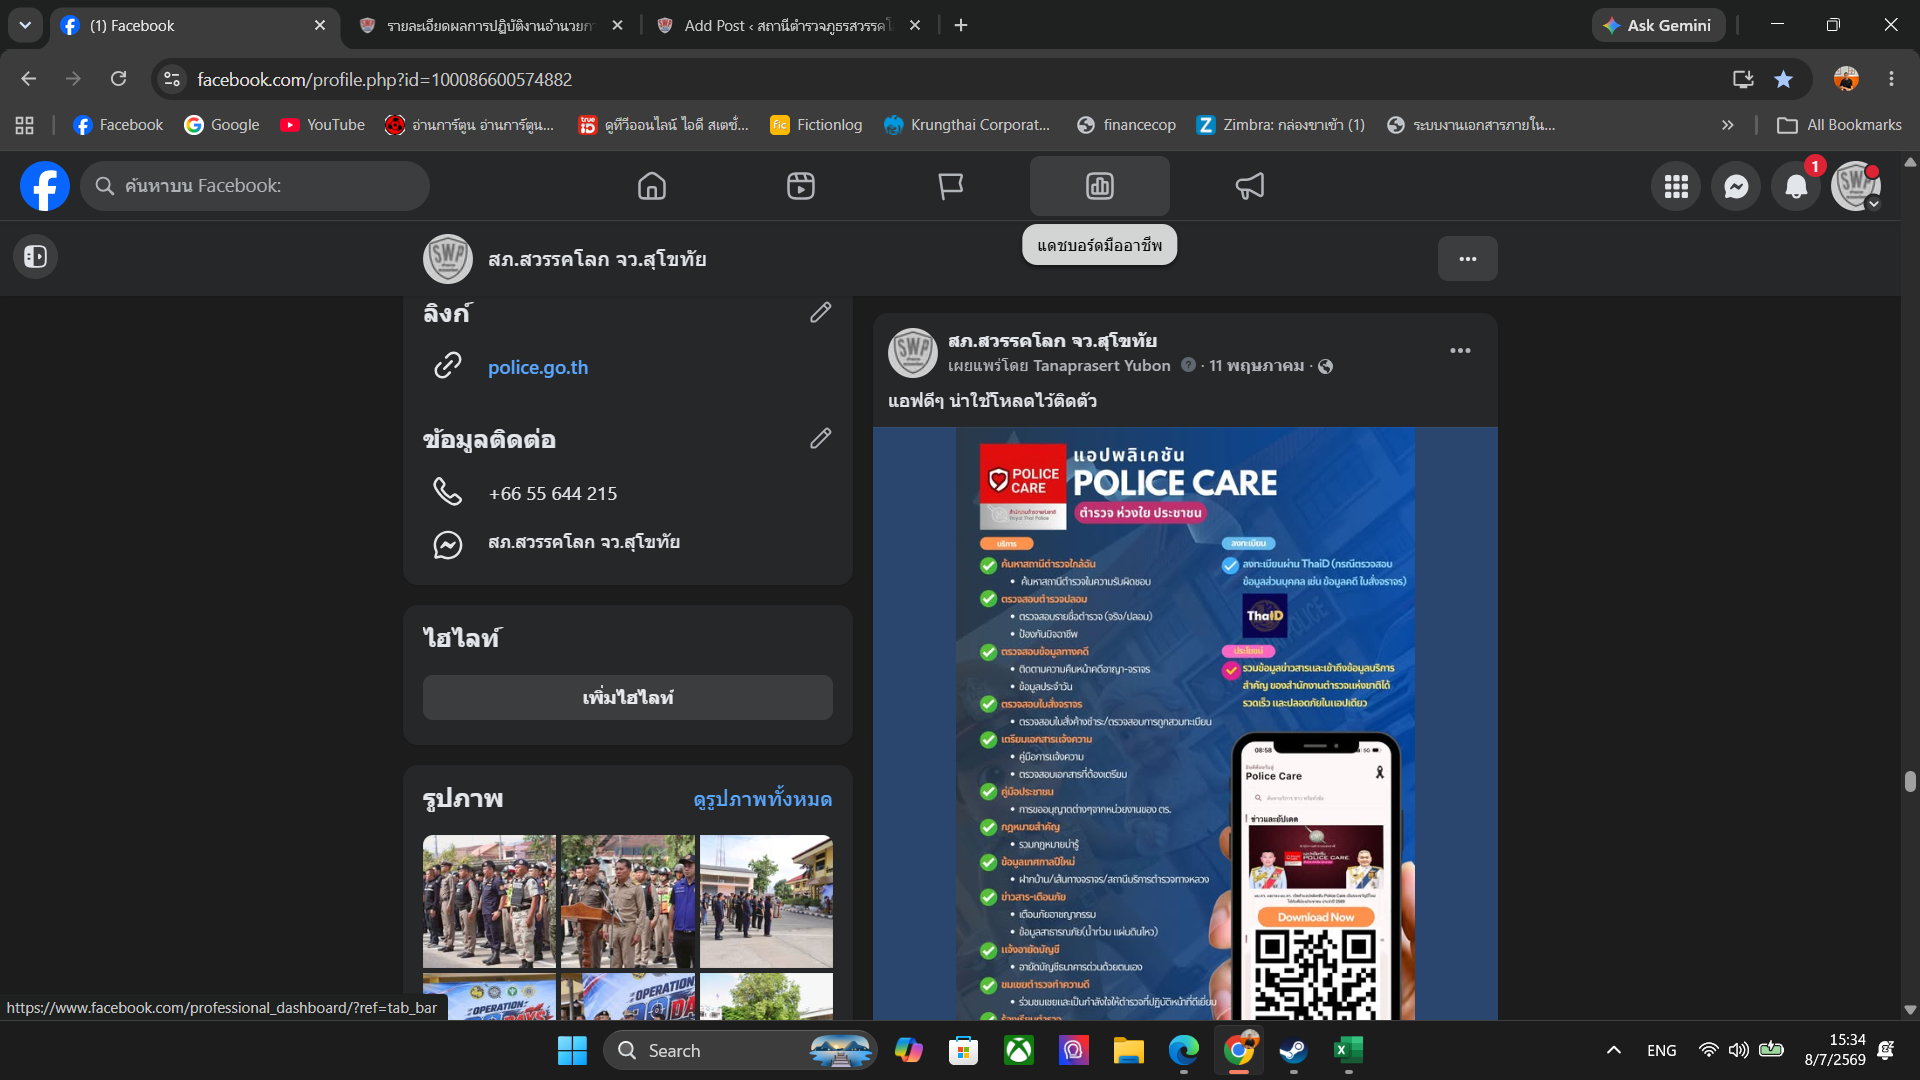
Task: Open the street parade photo thumbnail
Action: click(766, 901)
